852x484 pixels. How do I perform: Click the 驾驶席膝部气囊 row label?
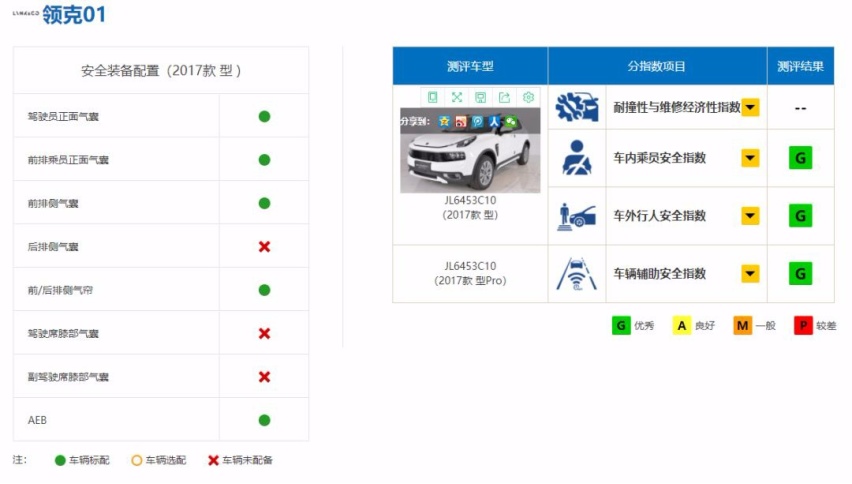click(63, 334)
